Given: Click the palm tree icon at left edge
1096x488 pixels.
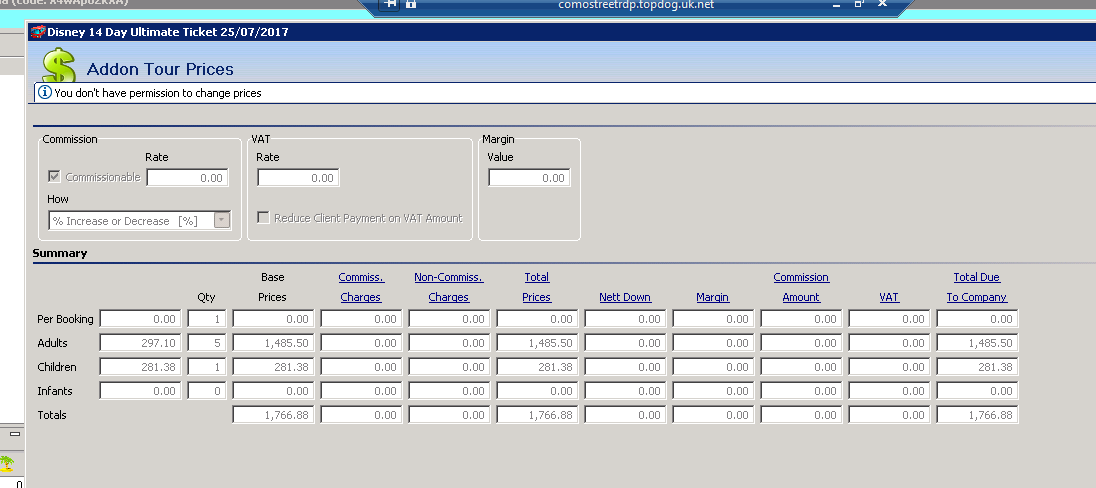Looking at the screenshot, I should [7, 463].
